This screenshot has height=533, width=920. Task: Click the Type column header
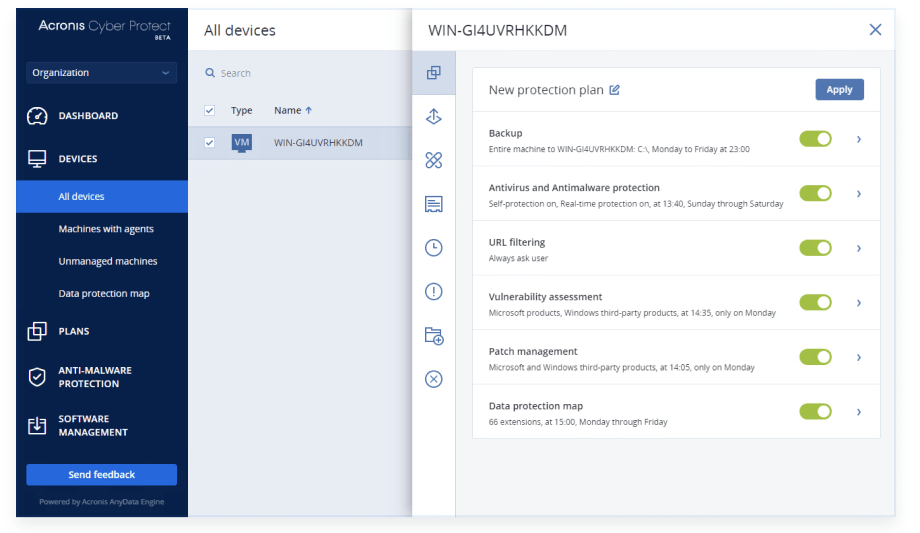(x=241, y=110)
